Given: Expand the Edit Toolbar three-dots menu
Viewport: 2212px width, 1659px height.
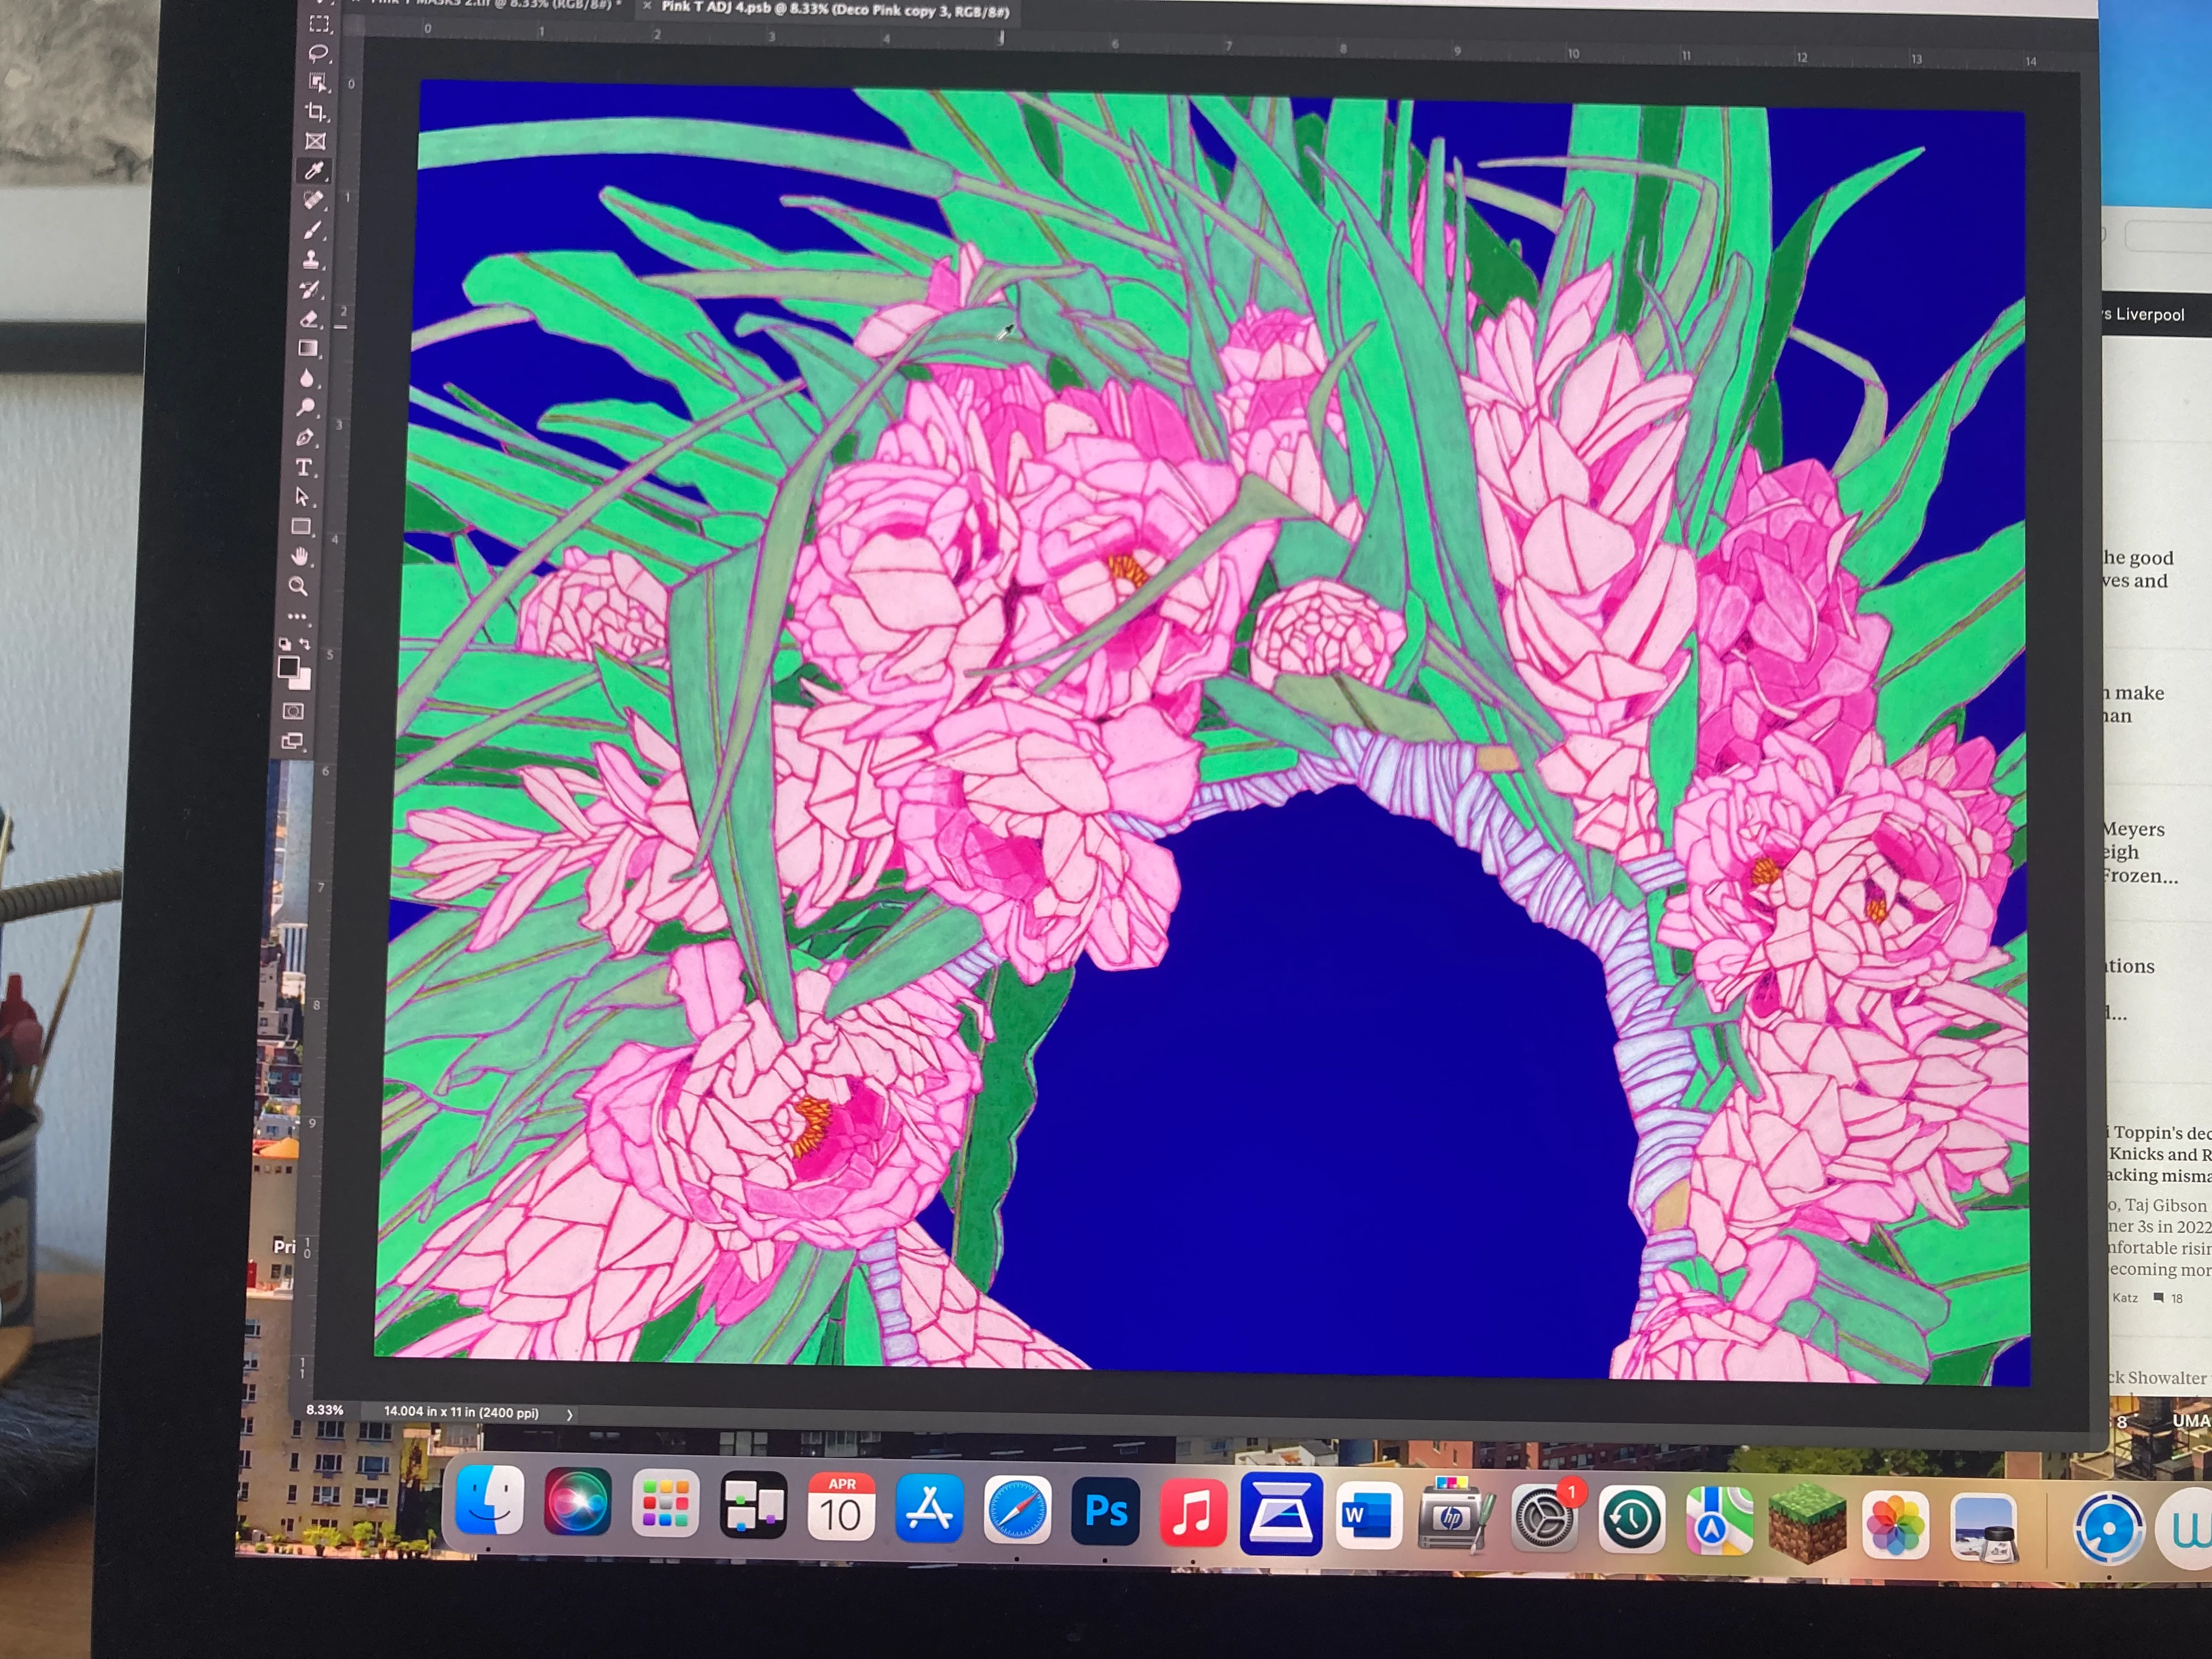Looking at the screenshot, I should (297, 617).
